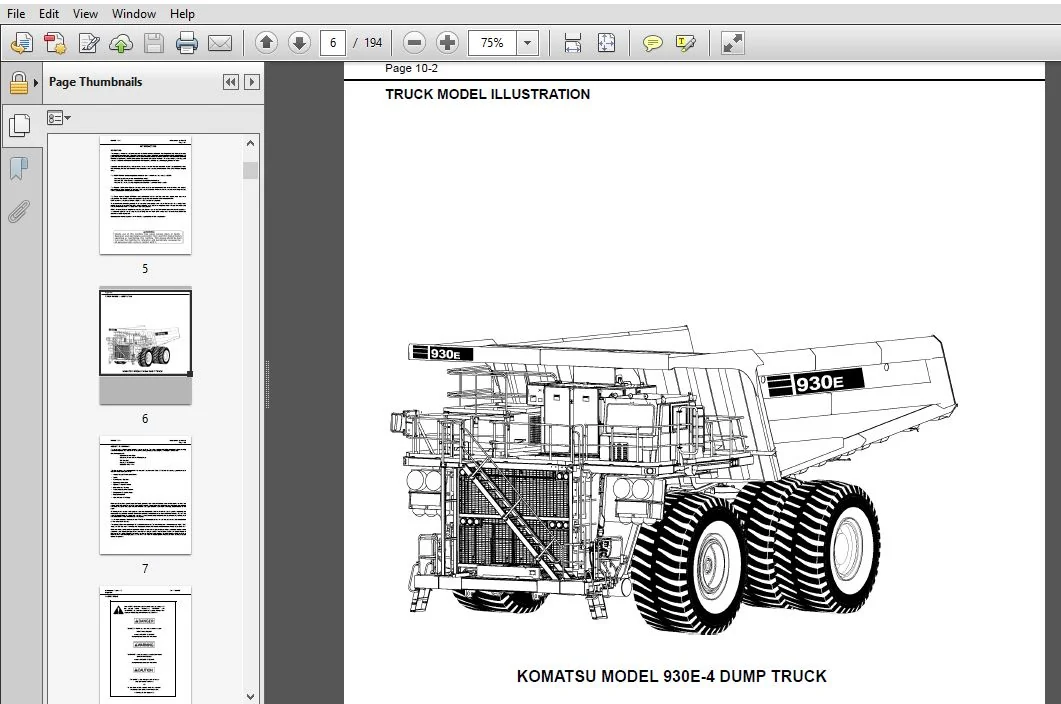This screenshot has height=704, width=1061.
Task: Click the thumbnail scrollbar up arrow
Action: pos(250,144)
